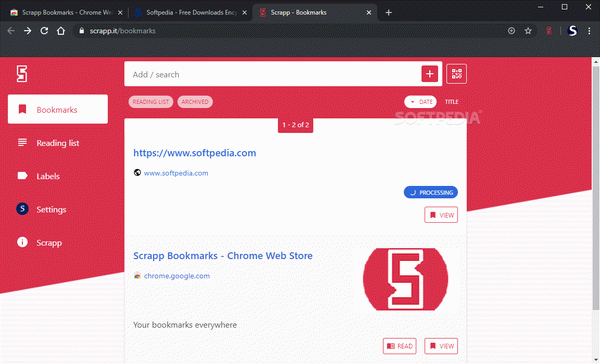Viewport: 600px width, 364px height.
Task: Bookmark this page with the star
Action: coord(528,31)
